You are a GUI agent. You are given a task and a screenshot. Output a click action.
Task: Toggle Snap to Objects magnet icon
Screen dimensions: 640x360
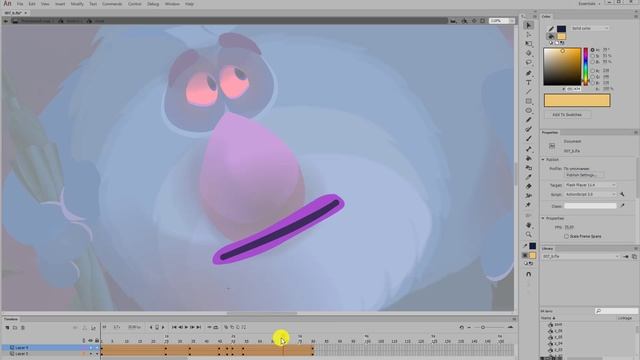tap(529, 274)
